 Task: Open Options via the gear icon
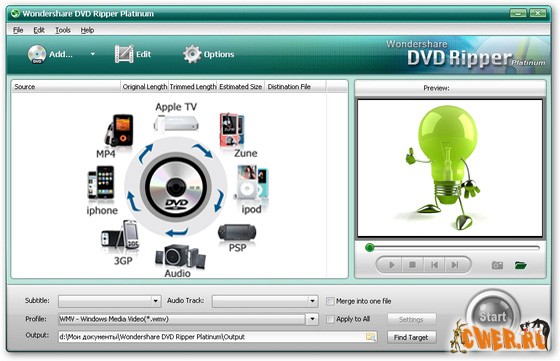click(192, 54)
